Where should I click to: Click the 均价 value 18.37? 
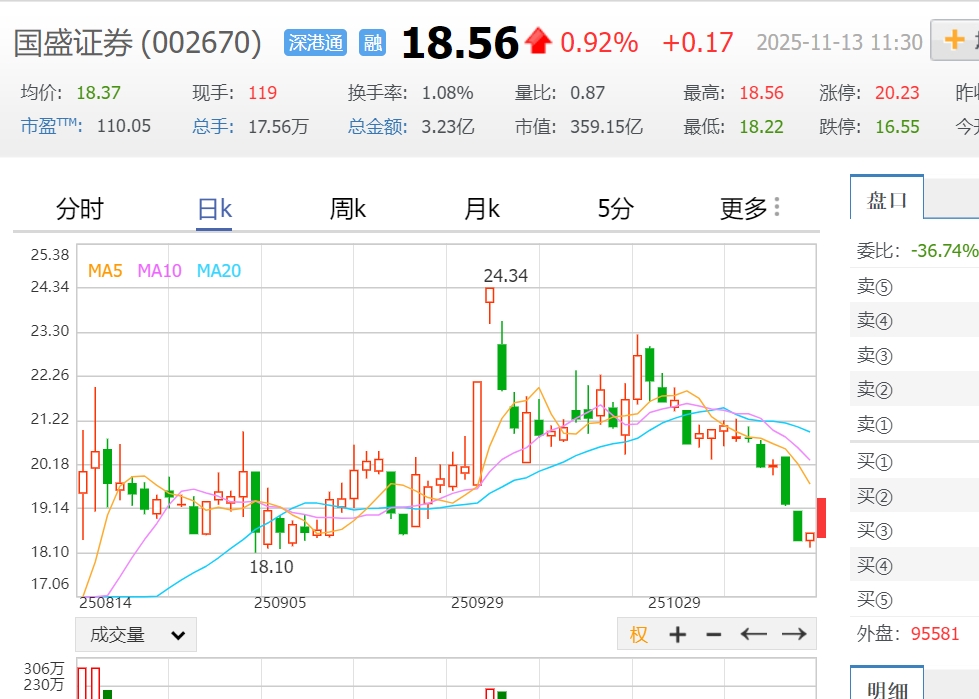point(98,93)
